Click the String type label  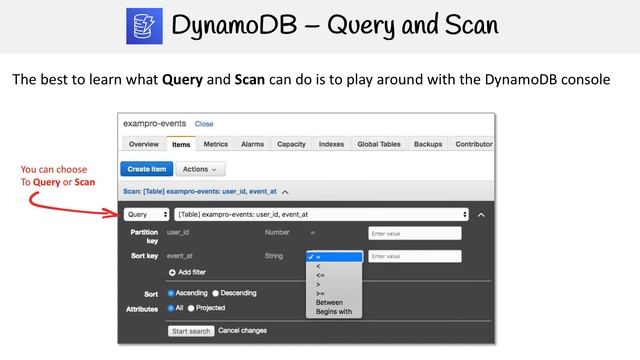click(x=274, y=256)
